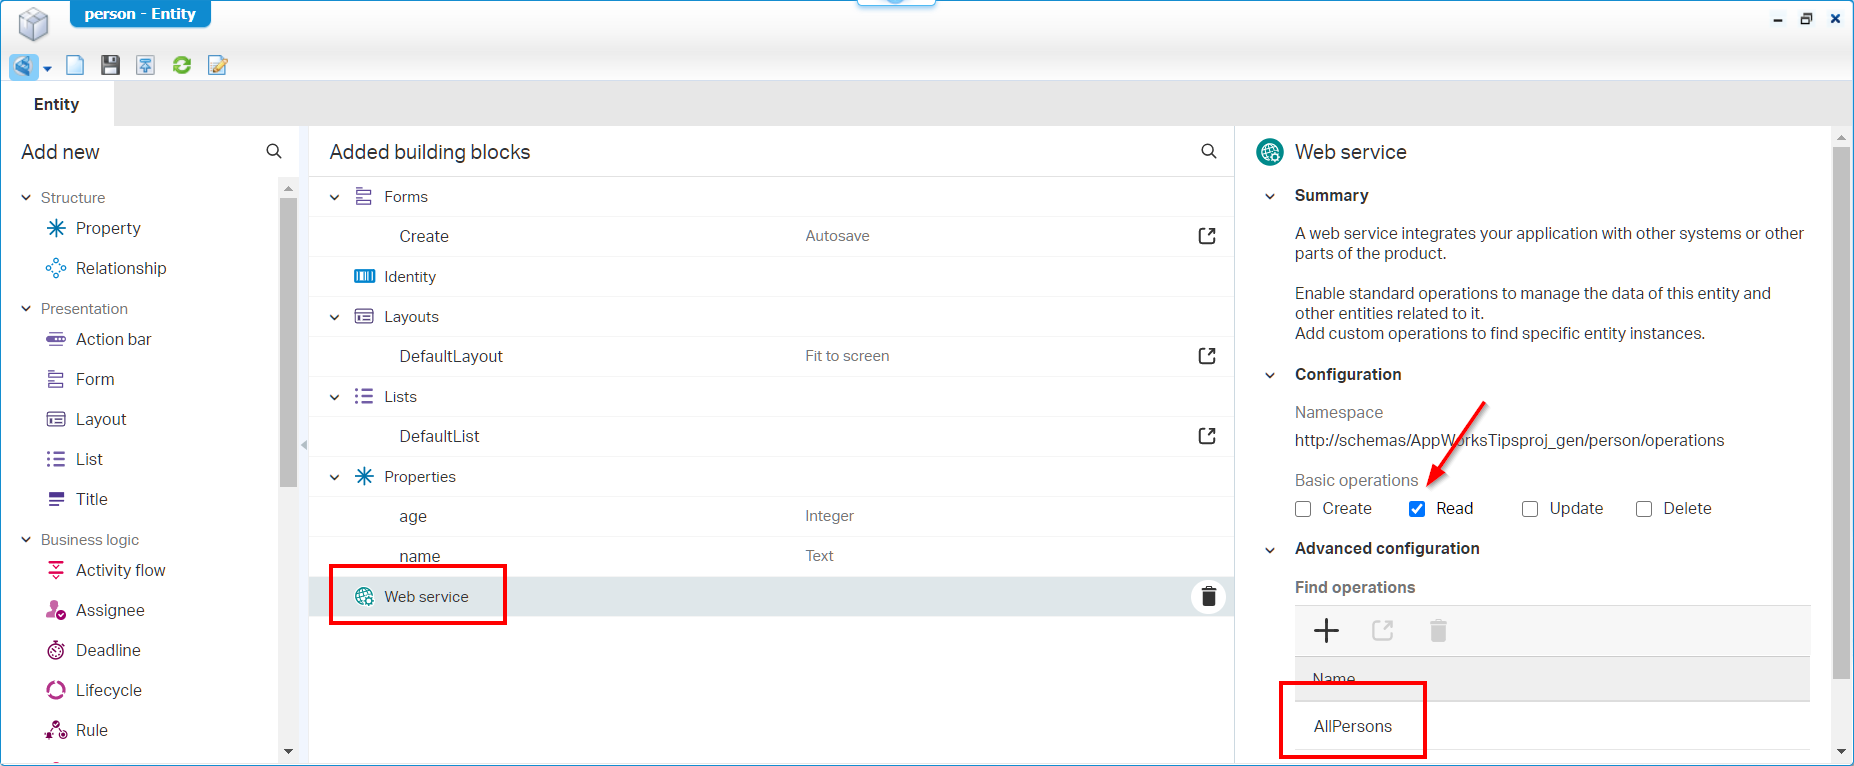Open DefaultLayout via its external link icon
Screen dimensions: 1854x766
1207,356
